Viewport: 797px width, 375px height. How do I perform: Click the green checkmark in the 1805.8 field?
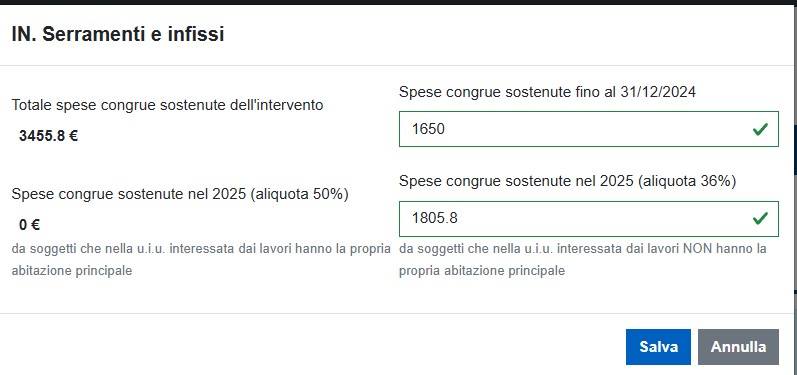(760, 218)
